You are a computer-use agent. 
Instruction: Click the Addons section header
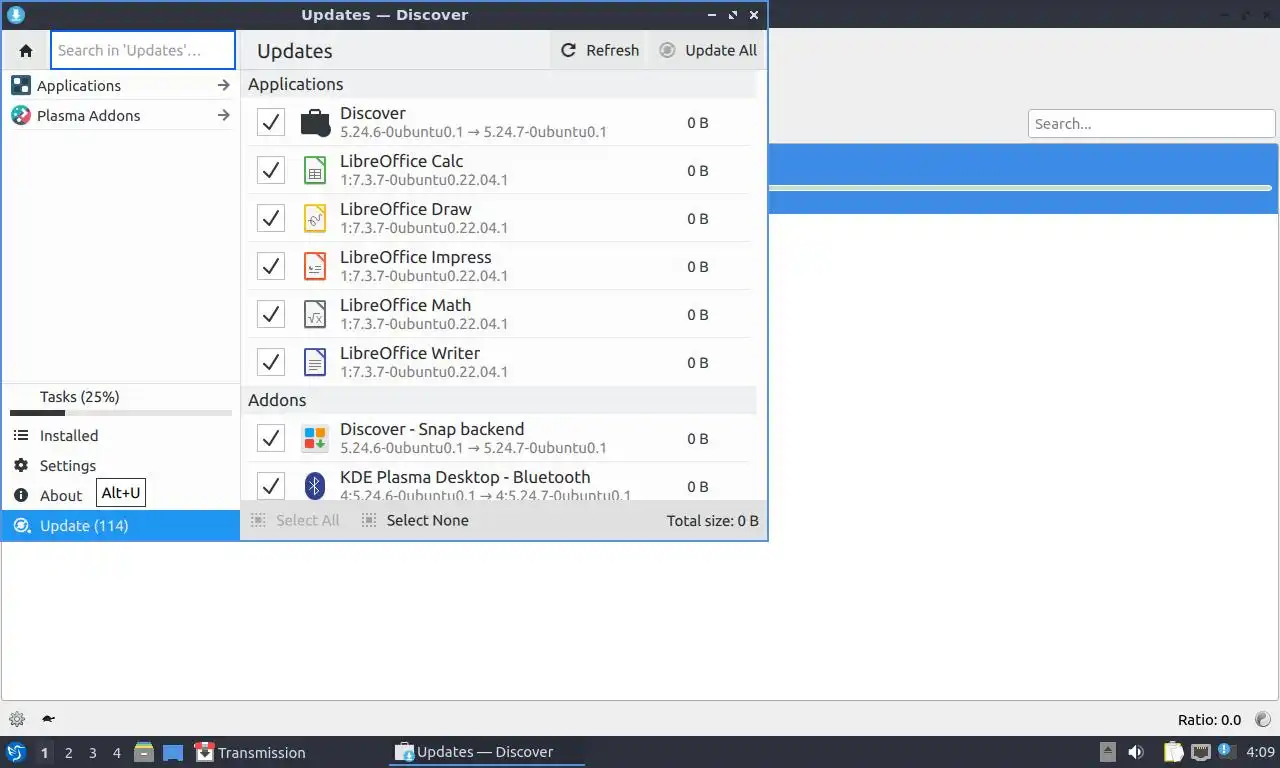pyautogui.click(x=498, y=400)
